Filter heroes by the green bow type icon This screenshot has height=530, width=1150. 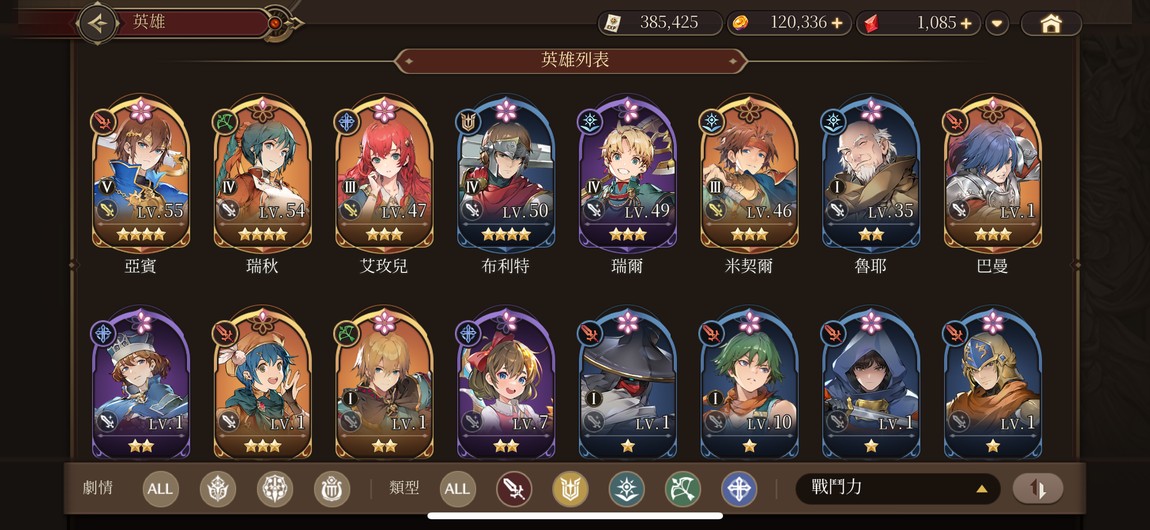683,489
